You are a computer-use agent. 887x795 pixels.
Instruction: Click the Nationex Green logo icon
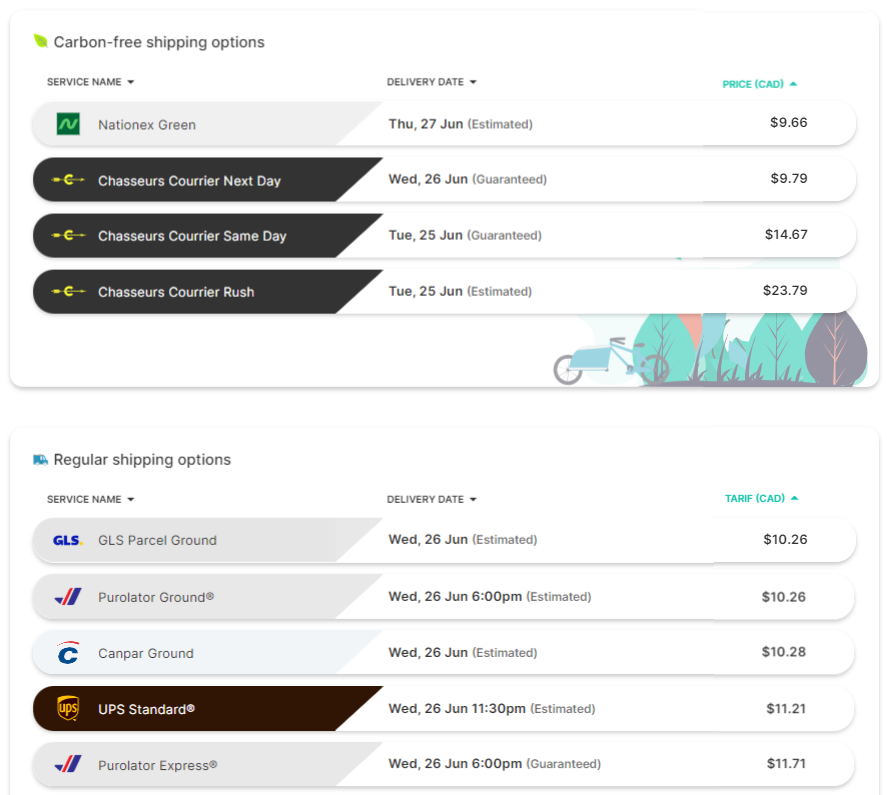[x=68, y=124]
